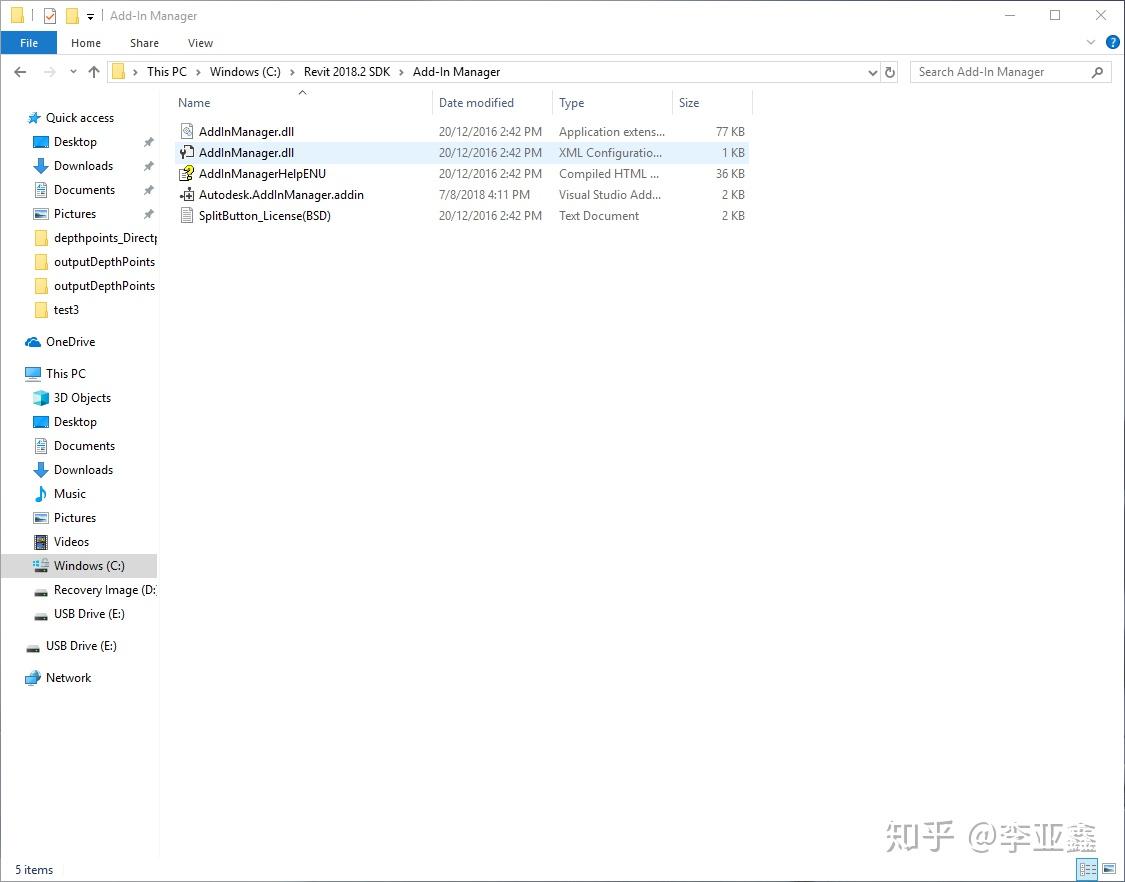1125x882 pixels.
Task: Select the AddInManagerHelpENU help file
Action: tap(262, 174)
